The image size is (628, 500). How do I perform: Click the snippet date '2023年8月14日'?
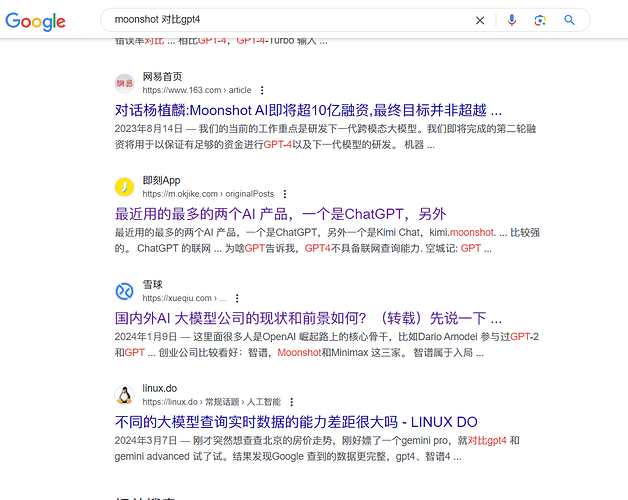click(149, 129)
